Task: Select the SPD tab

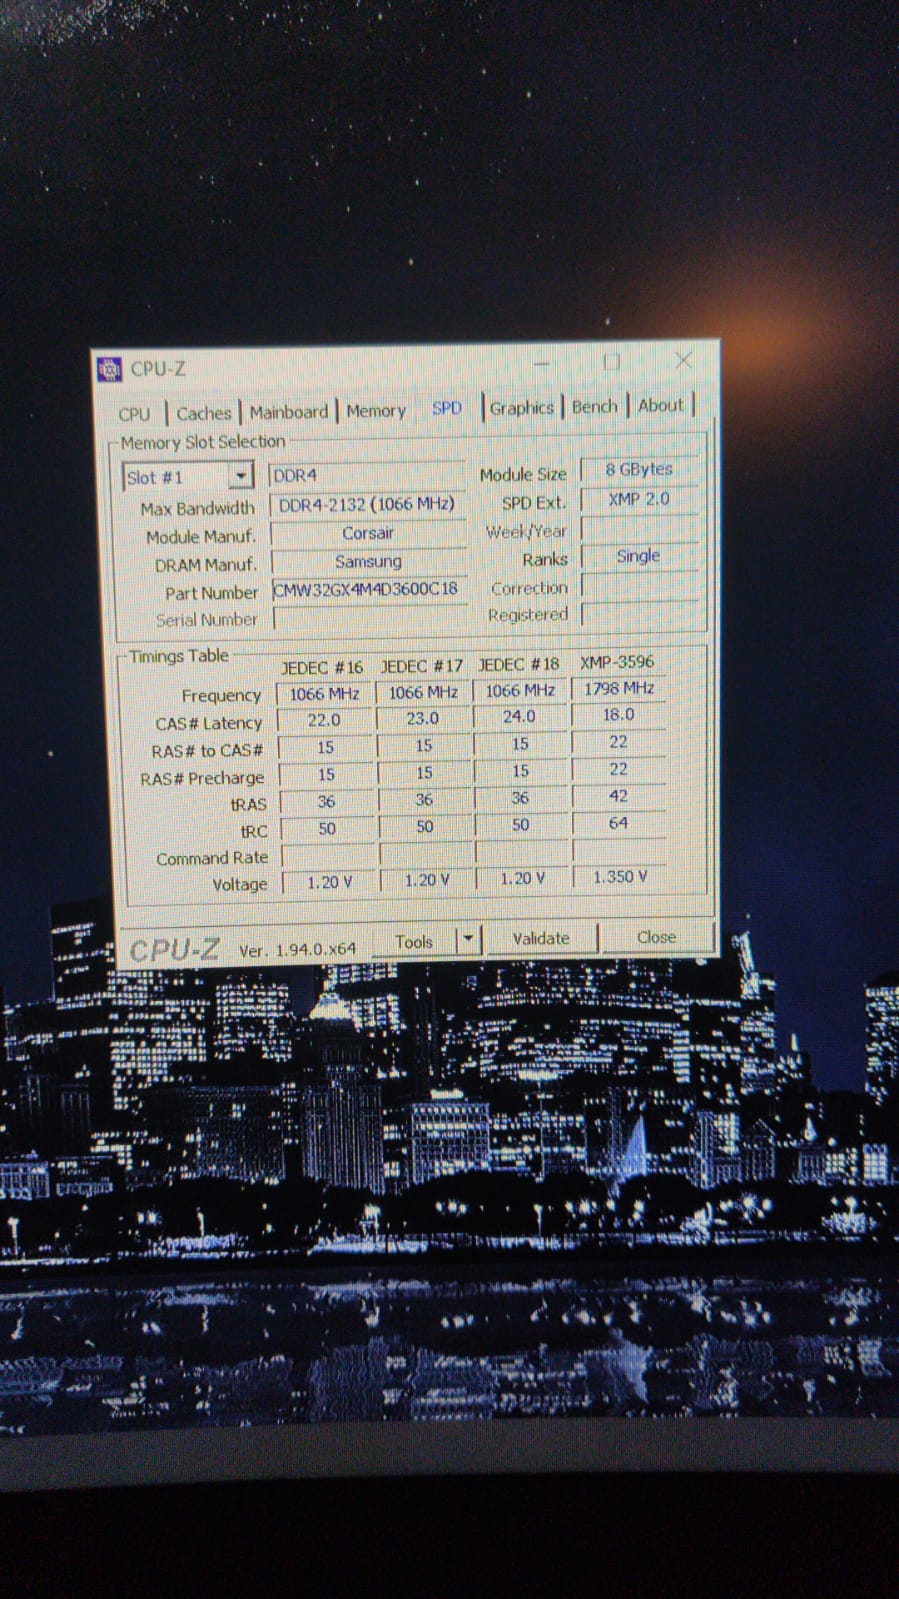Action: tap(447, 408)
